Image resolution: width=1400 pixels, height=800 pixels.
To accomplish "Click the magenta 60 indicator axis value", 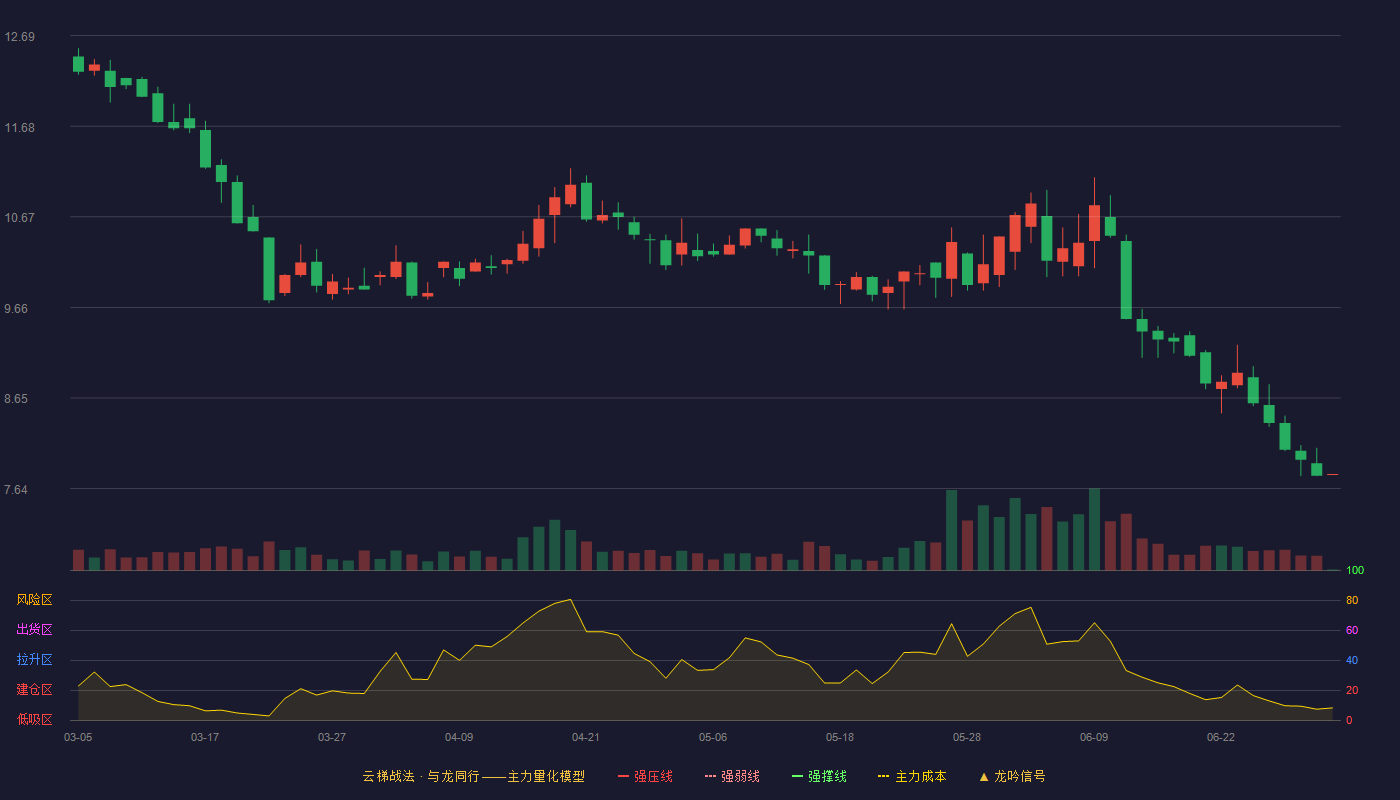I will 1352,630.
